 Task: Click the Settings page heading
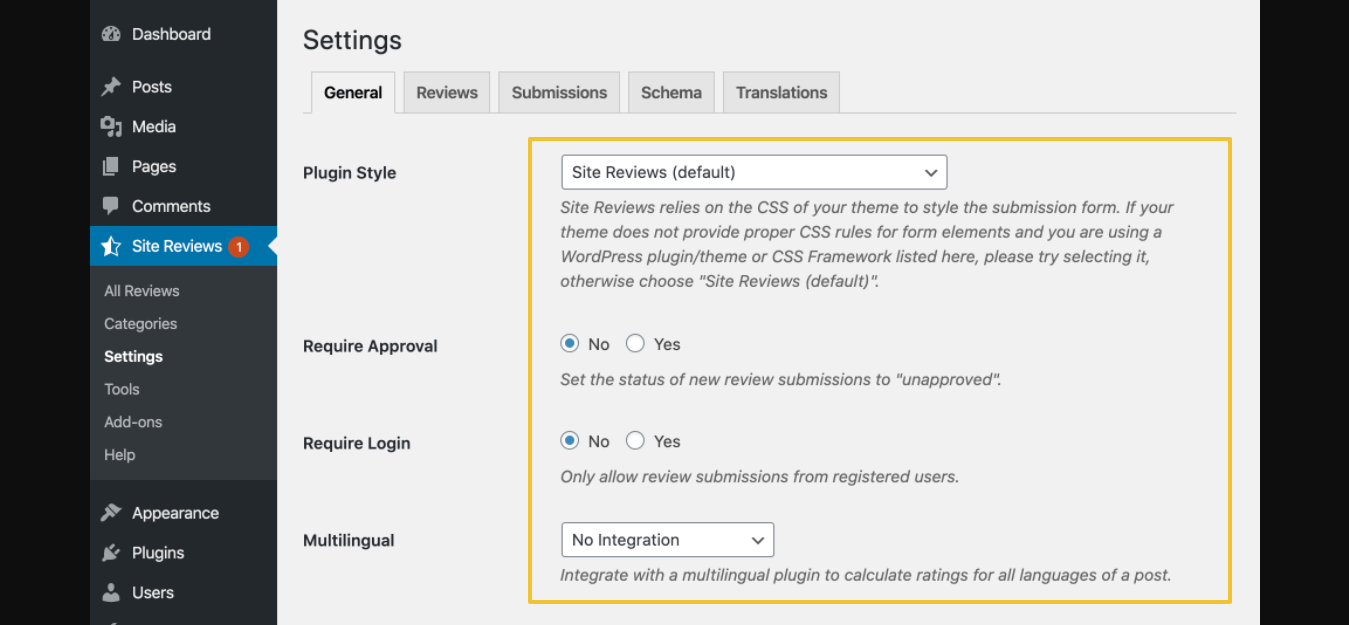point(352,40)
